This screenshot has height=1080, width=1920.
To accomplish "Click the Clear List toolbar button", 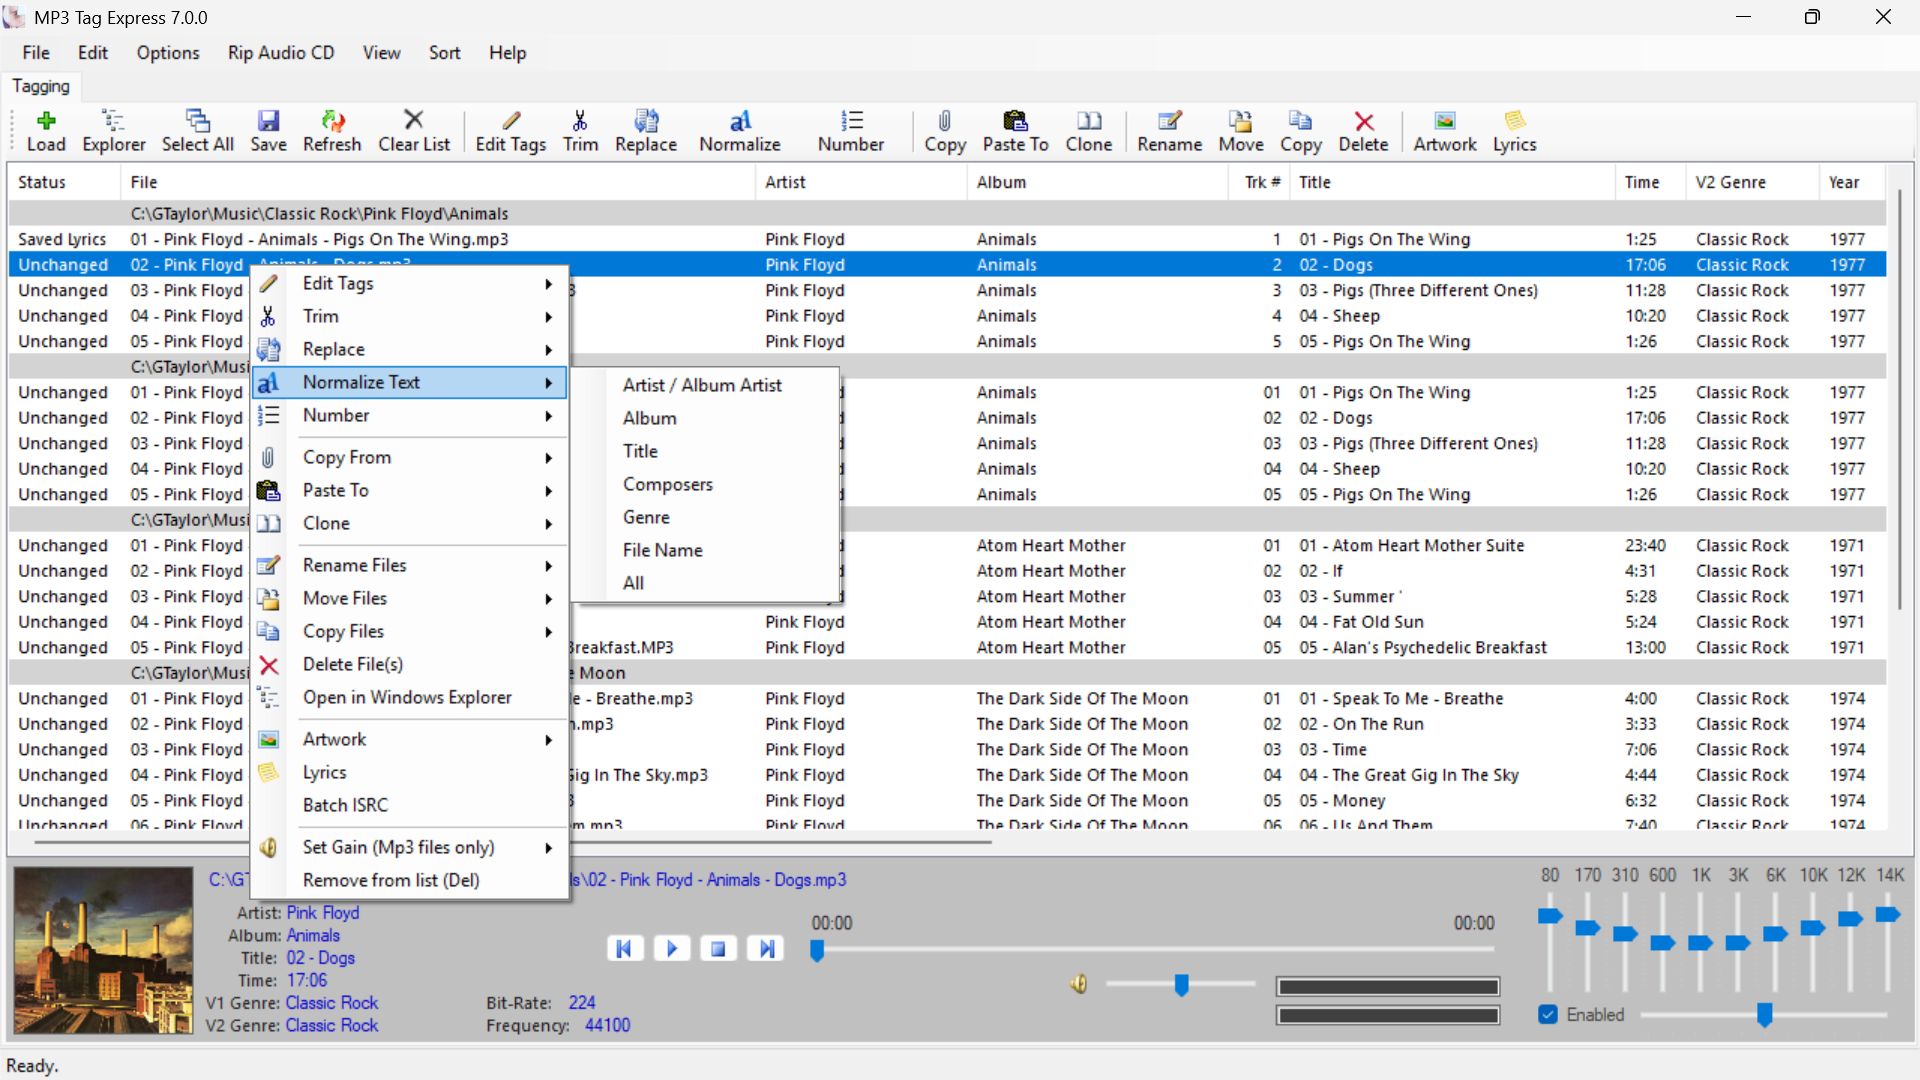I will [x=414, y=131].
